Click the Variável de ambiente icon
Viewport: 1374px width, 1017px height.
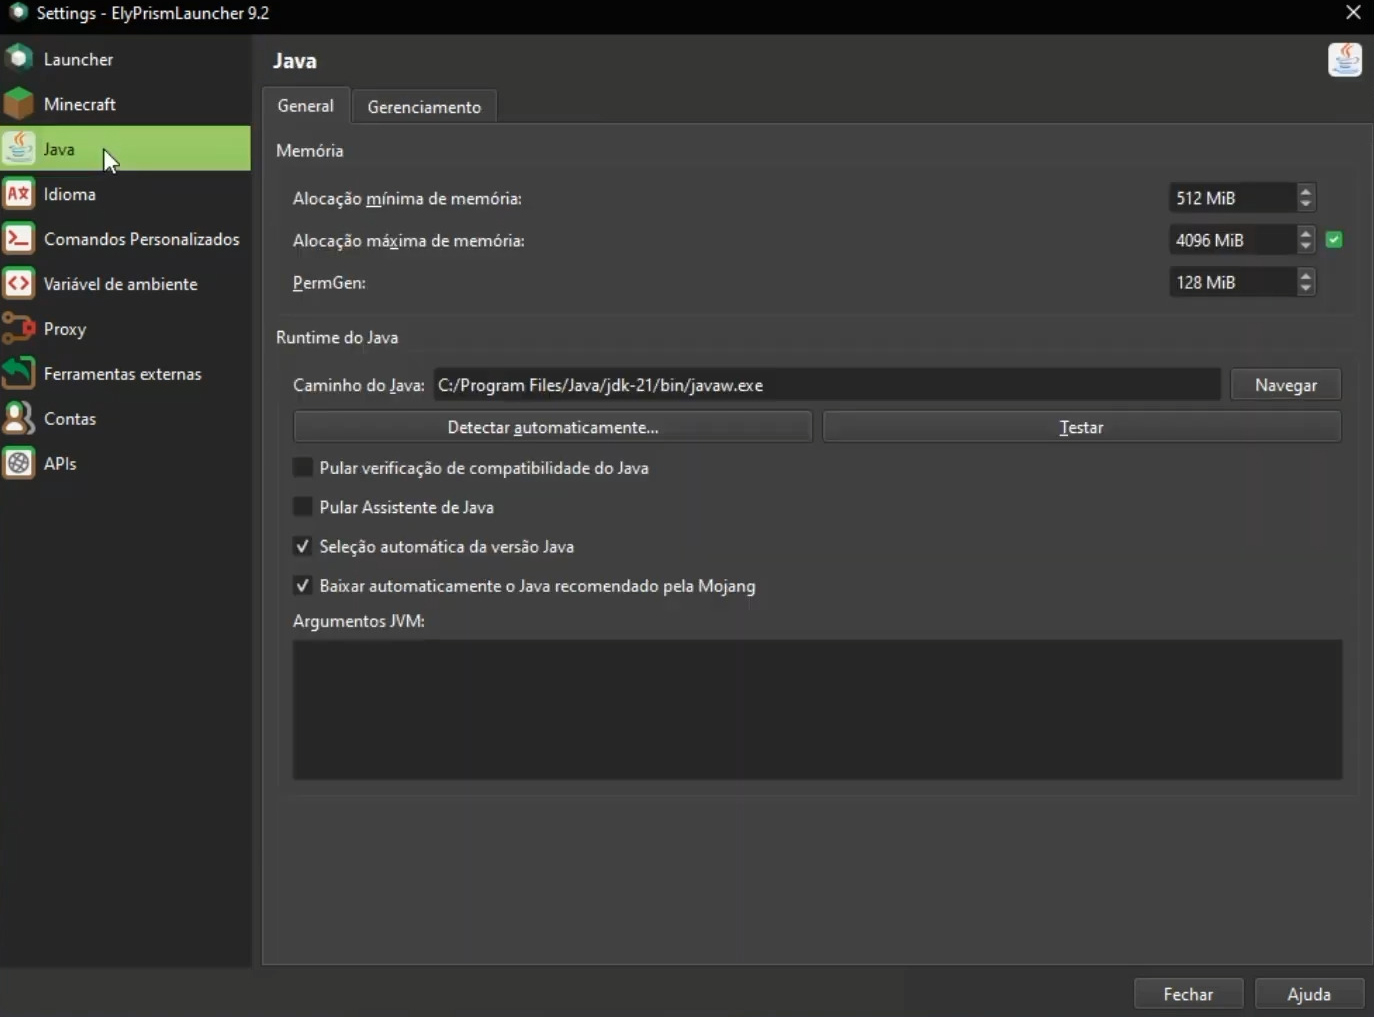click(19, 283)
